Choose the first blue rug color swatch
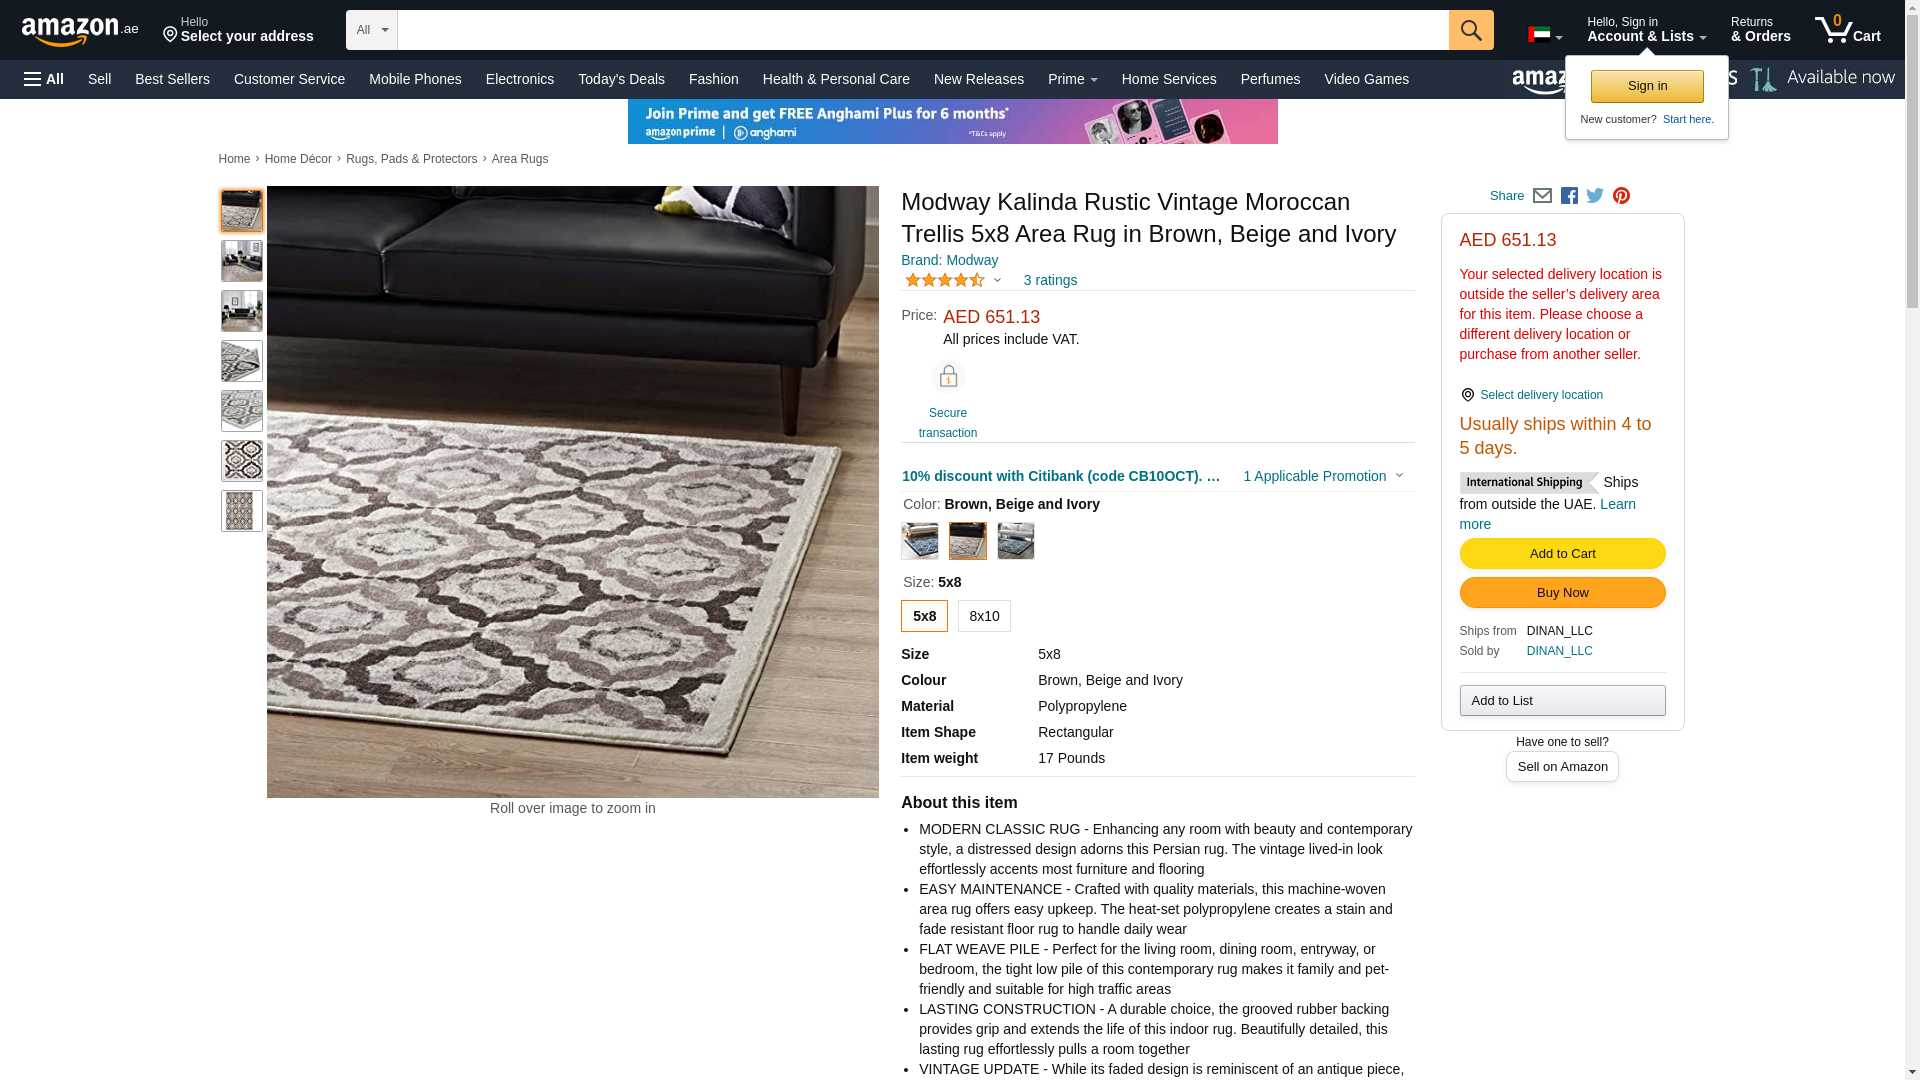1920x1080 pixels. pos(920,541)
